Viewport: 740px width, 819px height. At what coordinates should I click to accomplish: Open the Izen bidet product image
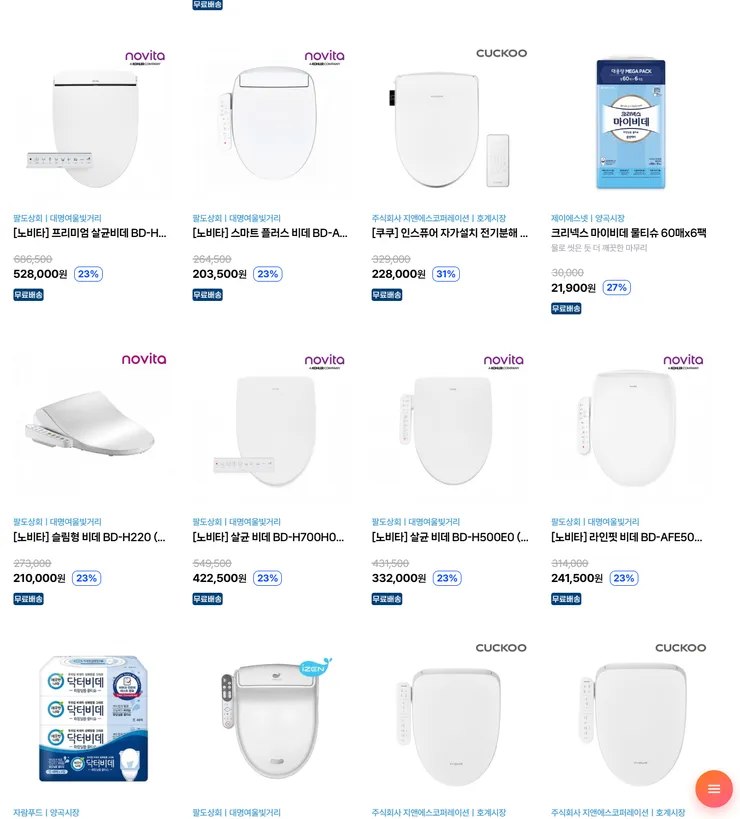tap(271, 718)
